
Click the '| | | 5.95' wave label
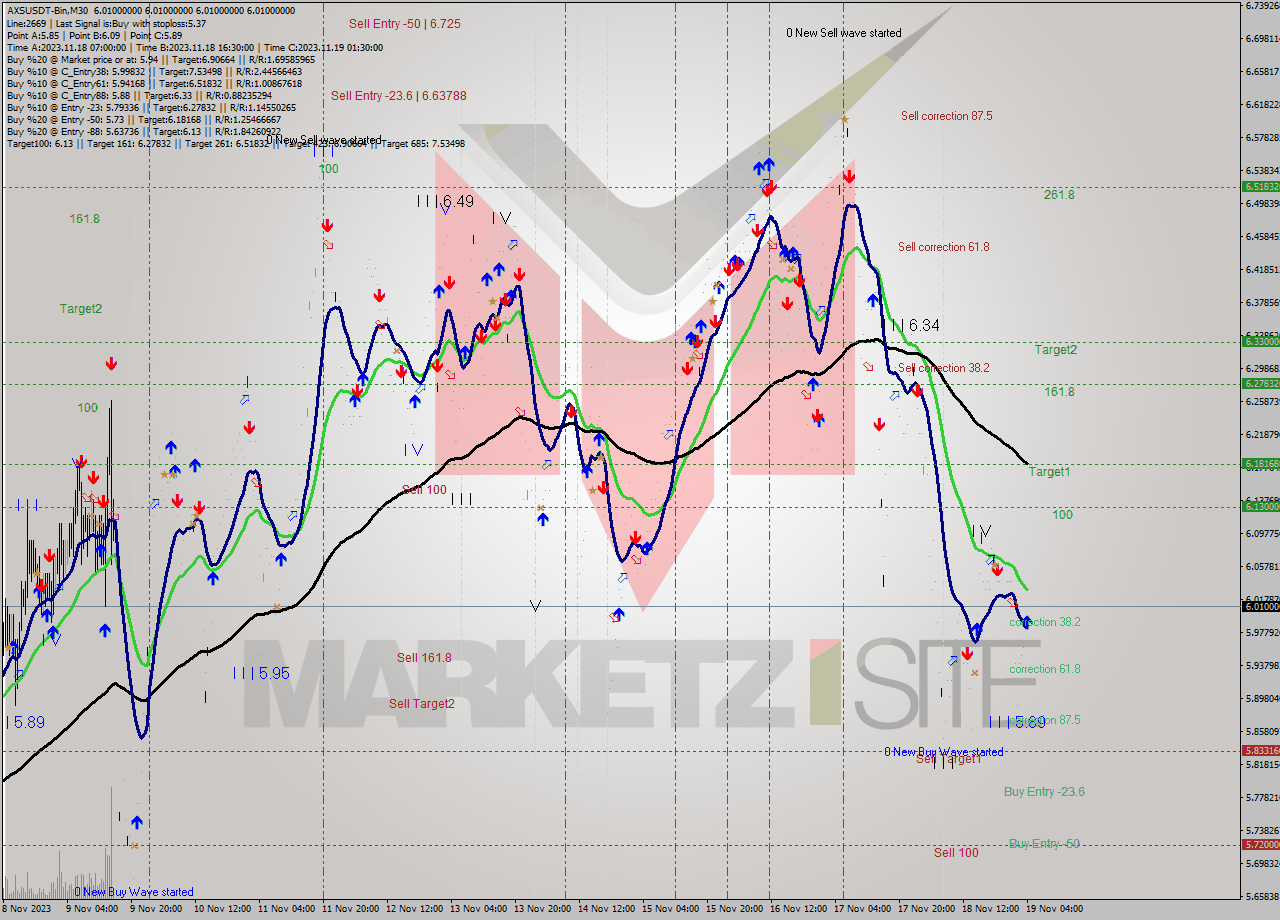tap(261, 674)
